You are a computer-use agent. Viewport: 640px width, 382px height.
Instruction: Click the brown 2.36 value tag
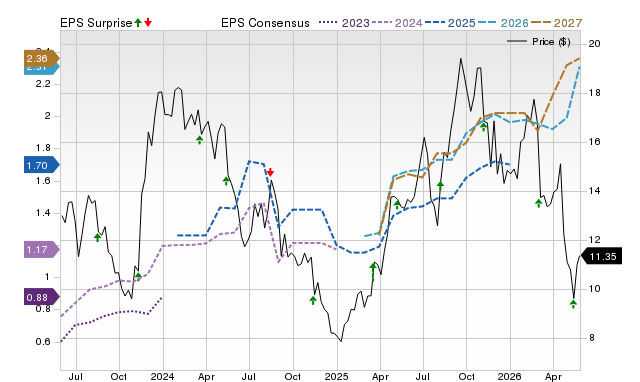[42, 59]
